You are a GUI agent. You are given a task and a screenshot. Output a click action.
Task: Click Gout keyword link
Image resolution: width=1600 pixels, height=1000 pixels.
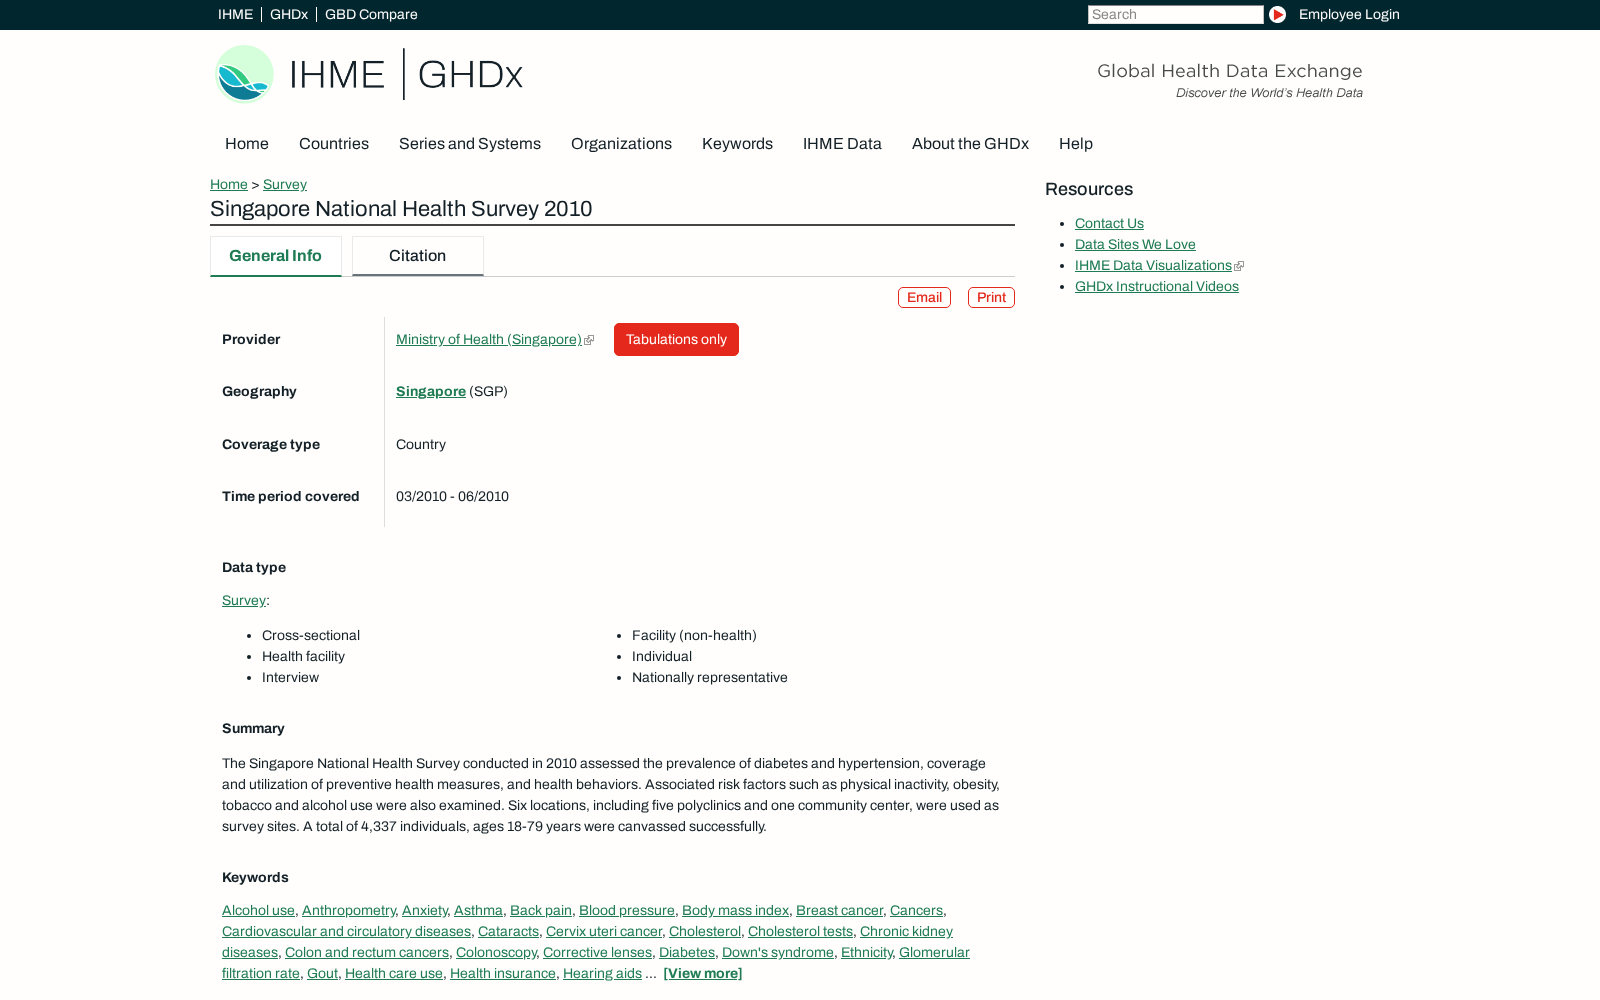pos(322,973)
